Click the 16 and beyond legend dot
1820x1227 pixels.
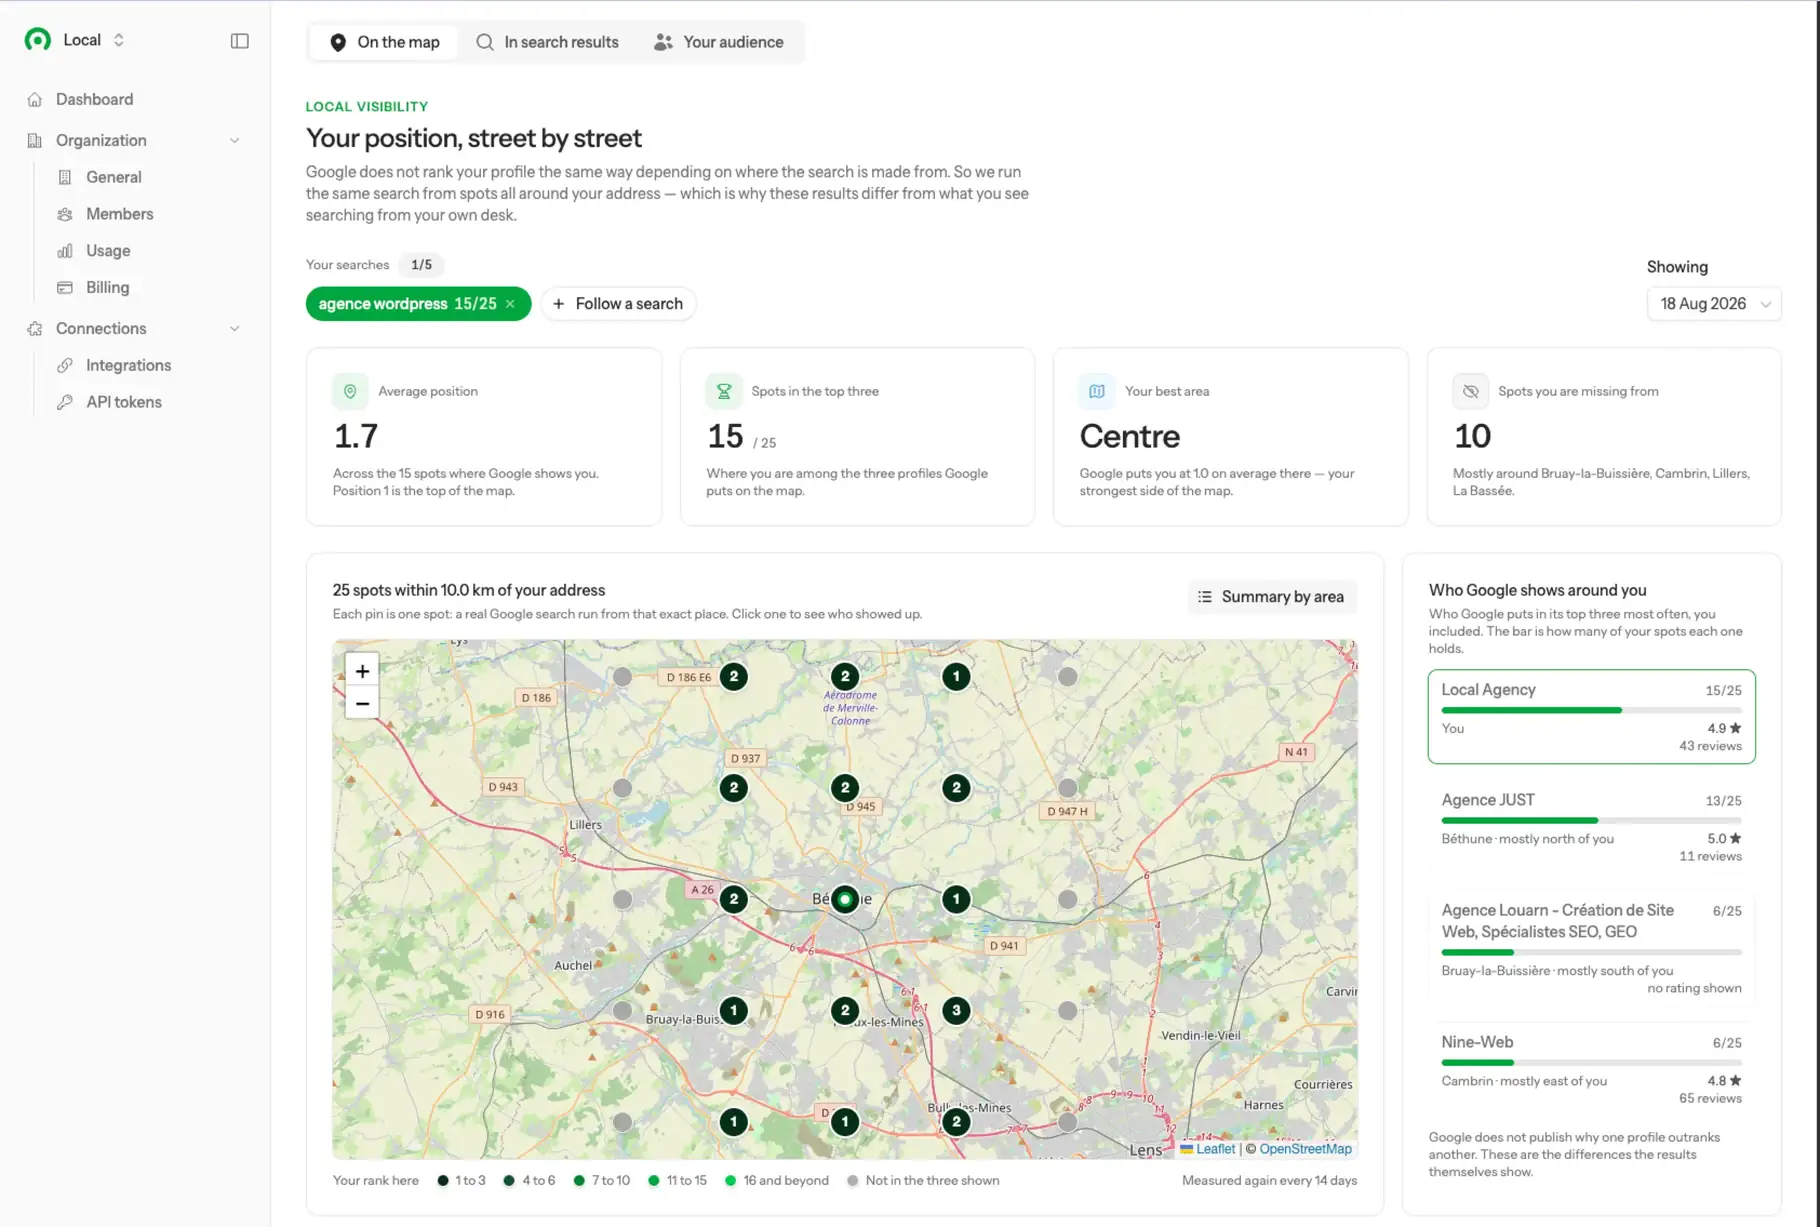[731, 1181]
